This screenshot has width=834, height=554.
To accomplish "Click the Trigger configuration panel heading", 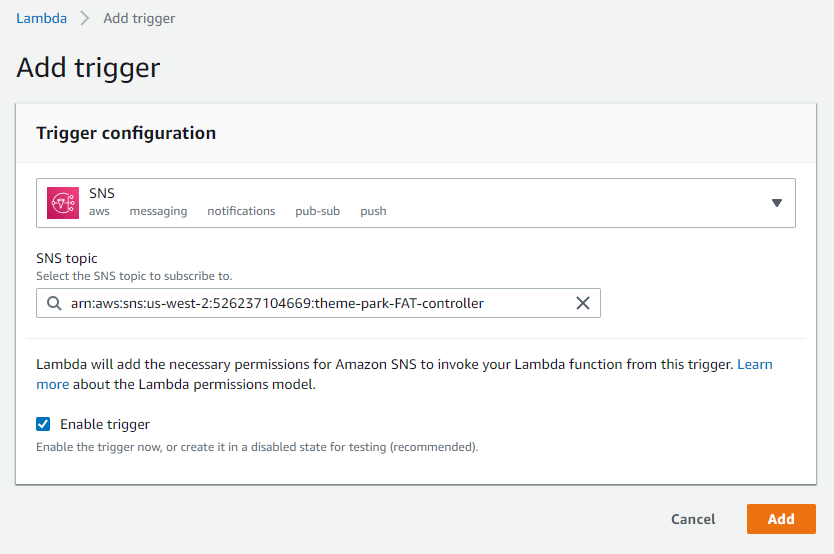I will pyautogui.click(x=126, y=133).
